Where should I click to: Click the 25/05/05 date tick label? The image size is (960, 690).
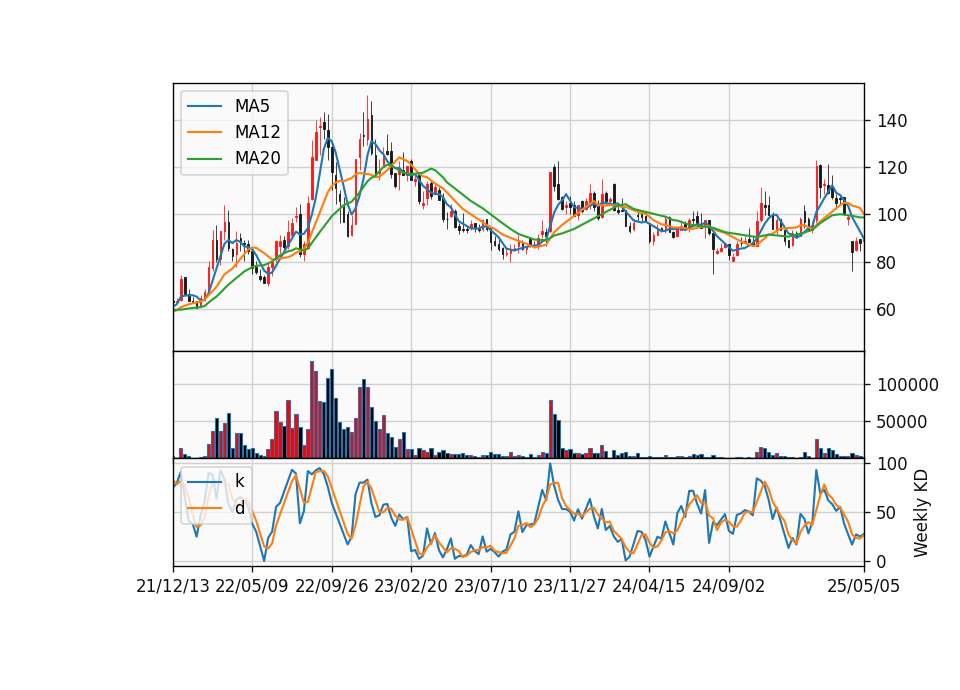pos(864,586)
